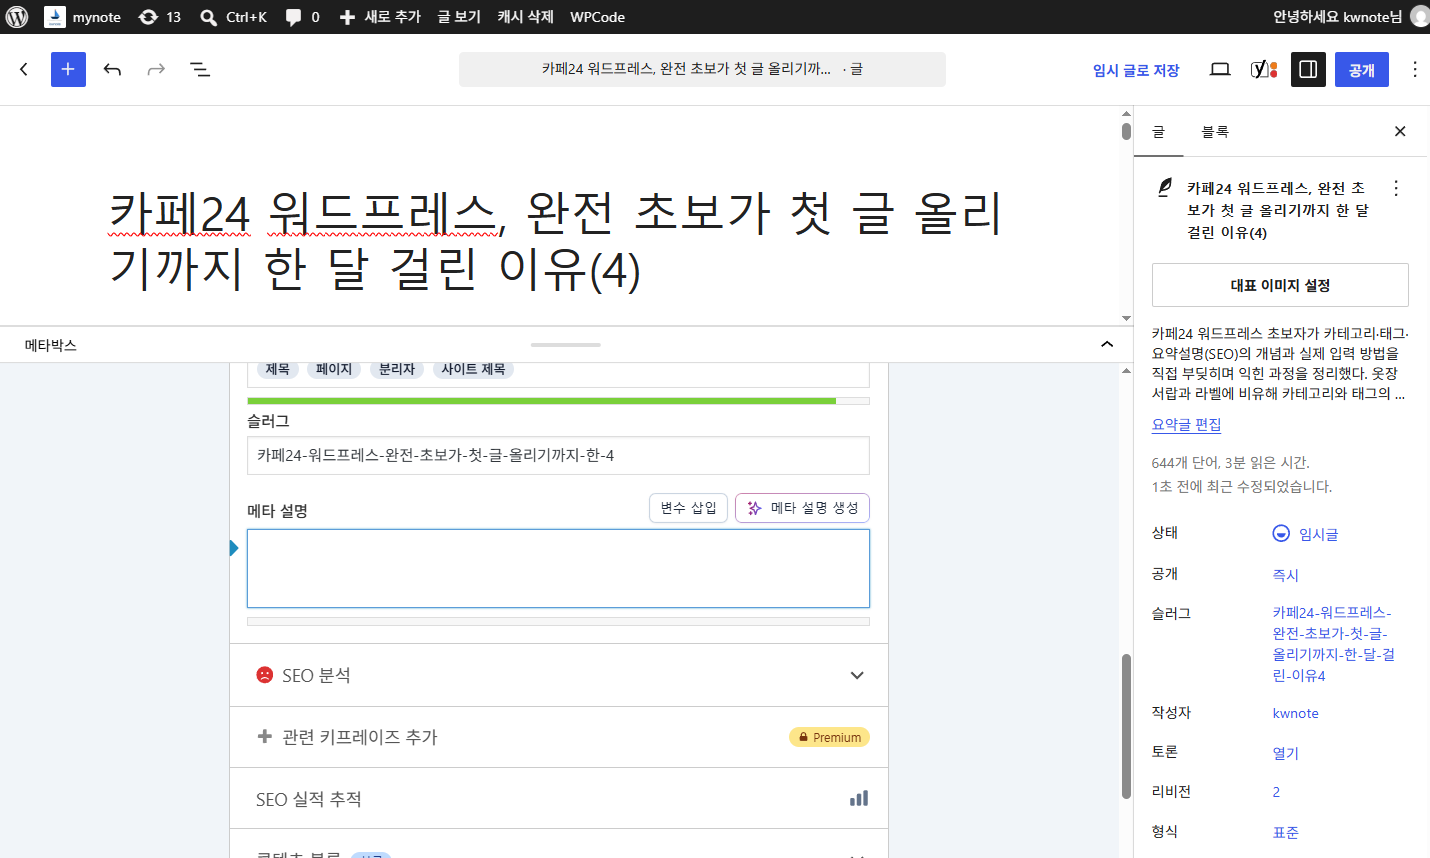The image size is (1430, 858).
Task: Collapse the 메타박스 panel with its chevron
Action: pyautogui.click(x=1107, y=345)
